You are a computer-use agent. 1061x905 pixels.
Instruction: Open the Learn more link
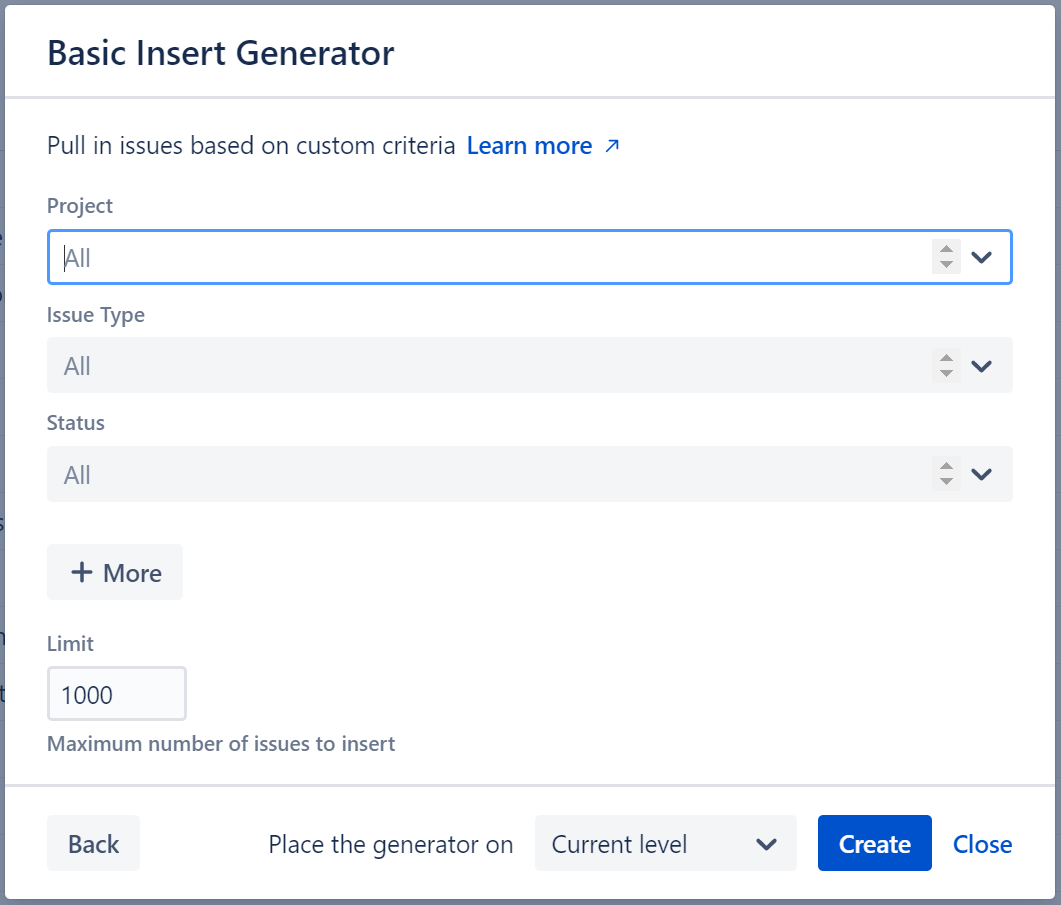click(x=529, y=146)
